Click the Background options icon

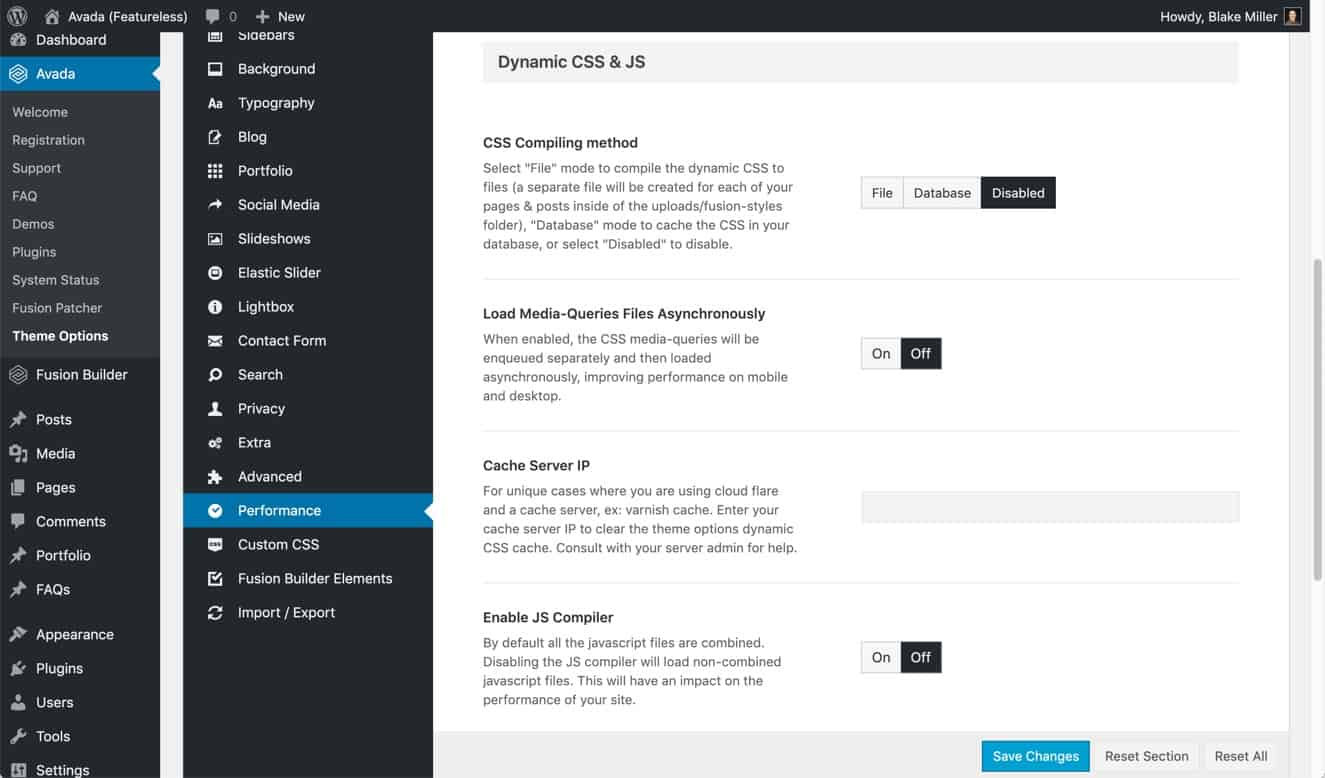(215, 69)
